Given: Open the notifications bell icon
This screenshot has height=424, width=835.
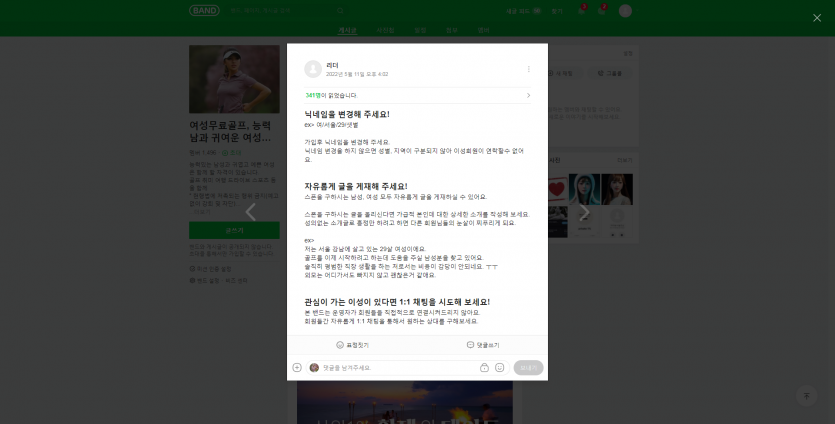Looking at the screenshot, I should (x=581, y=10).
